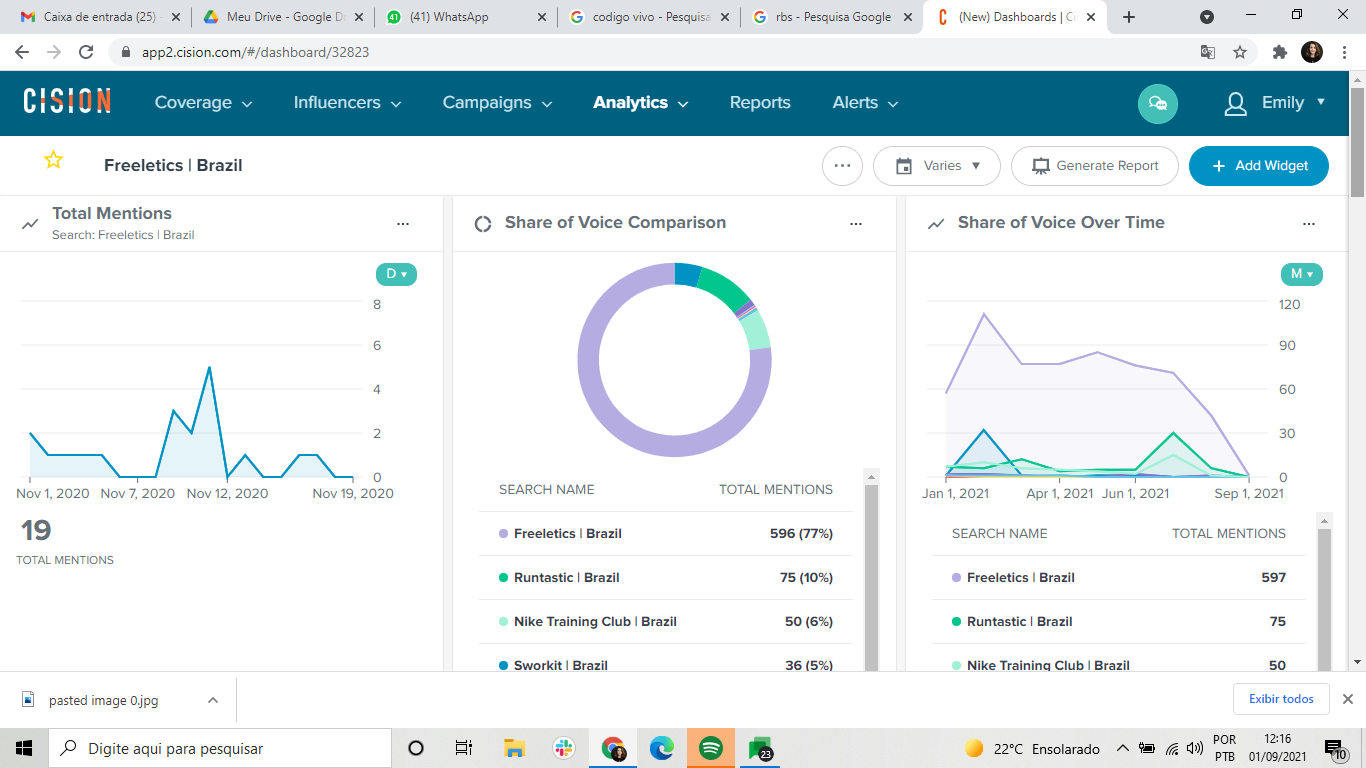Expand the D interval dropdown
The height and width of the screenshot is (768, 1366).
click(x=396, y=274)
